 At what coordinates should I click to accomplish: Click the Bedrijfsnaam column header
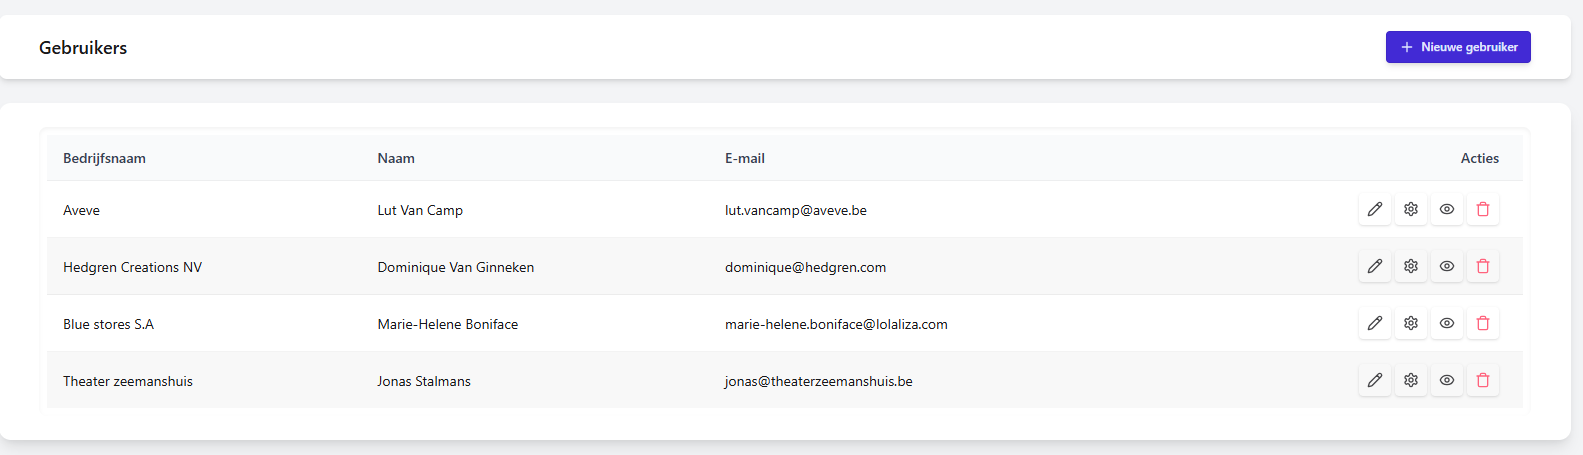(104, 158)
